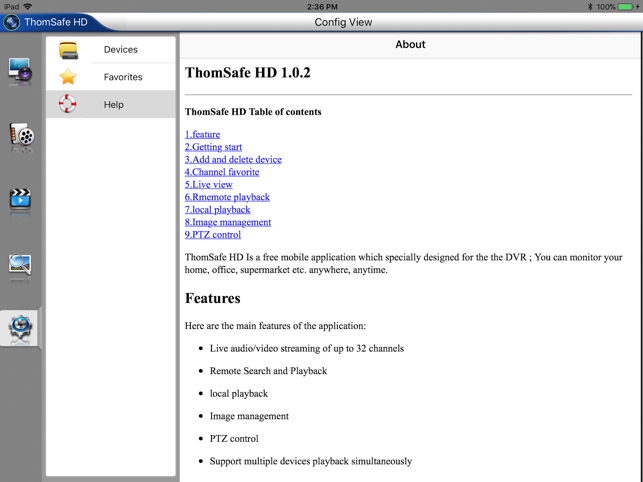The width and height of the screenshot is (643, 482).
Task: Click the Config View title
Action: tap(343, 22)
